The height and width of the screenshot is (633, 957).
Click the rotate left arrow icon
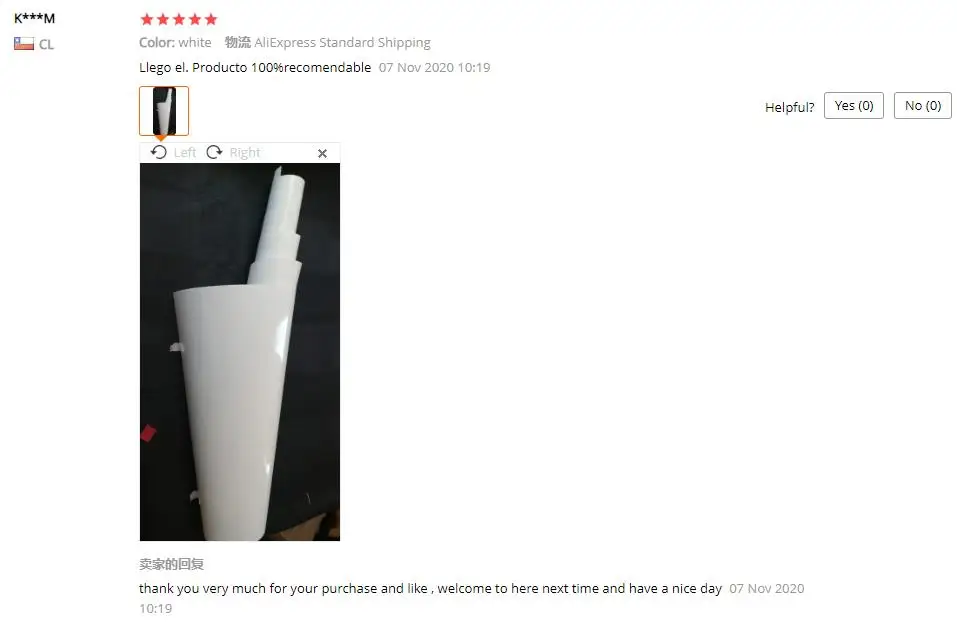pos(159,152)
